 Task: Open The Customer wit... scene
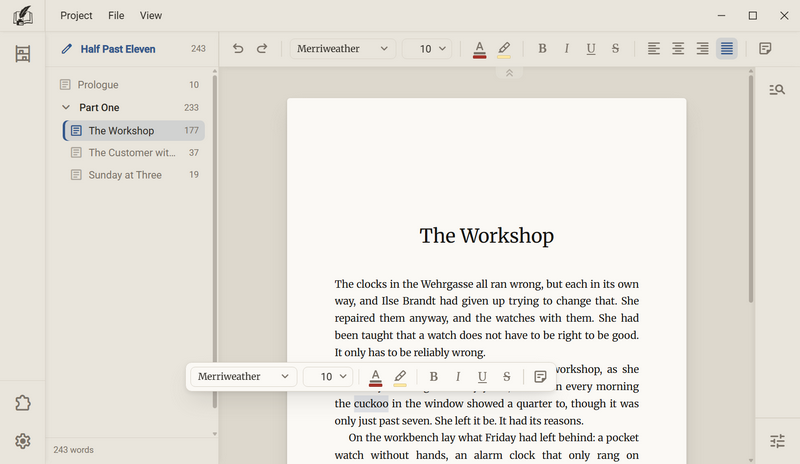134,153
